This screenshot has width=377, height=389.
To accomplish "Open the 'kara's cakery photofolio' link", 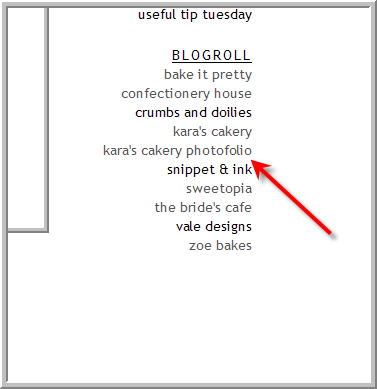I will [178, 151].
